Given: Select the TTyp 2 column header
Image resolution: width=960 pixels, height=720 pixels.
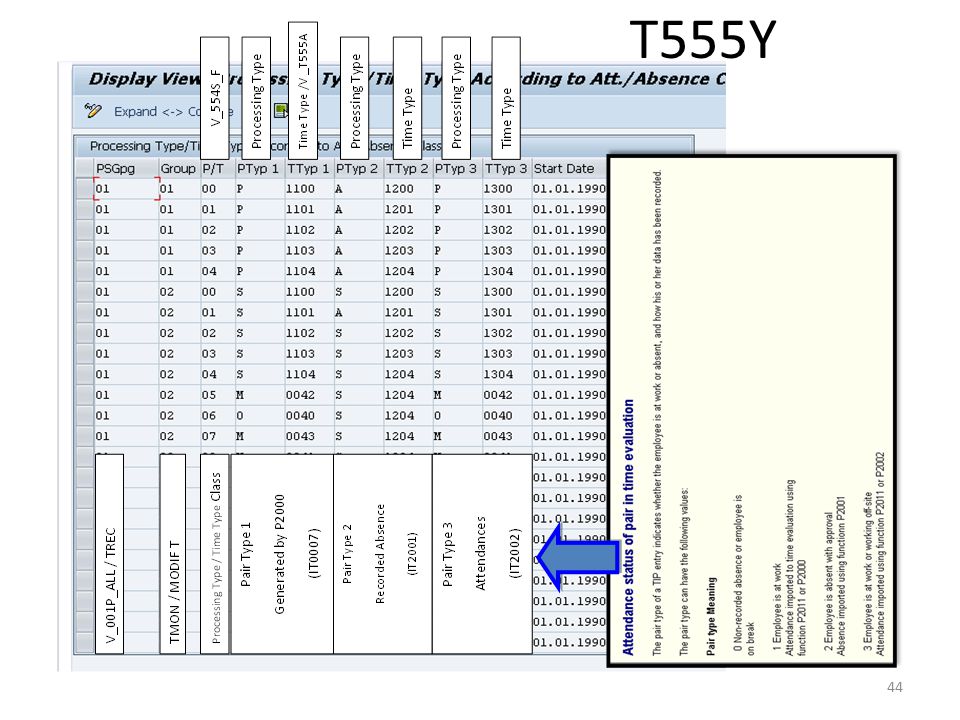Looking at the screenshot, I should (407, 168).
